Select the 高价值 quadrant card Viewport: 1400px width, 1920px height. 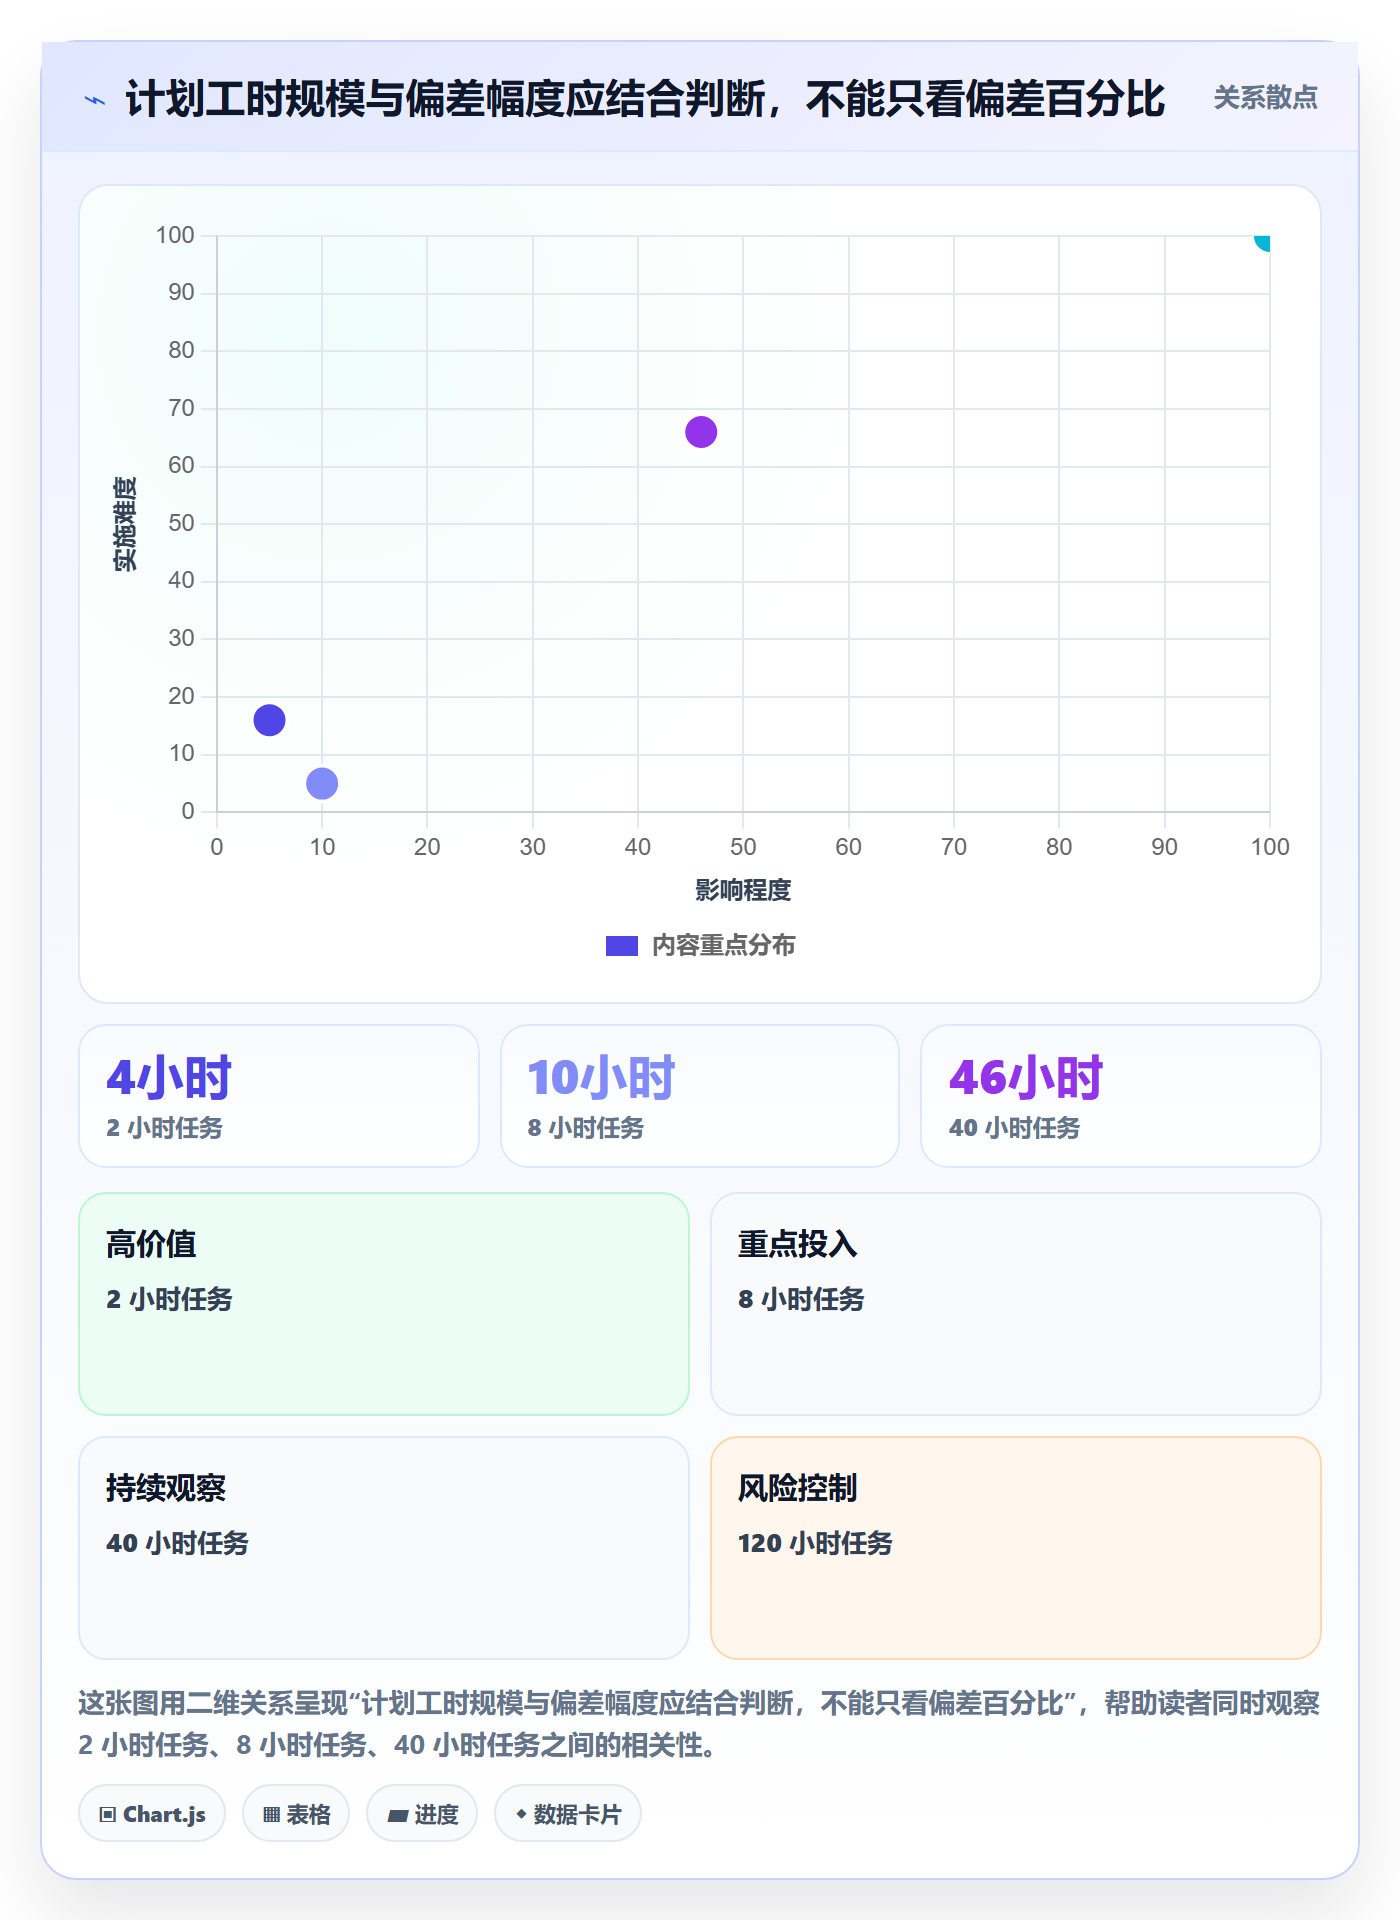click(384, 1304)
